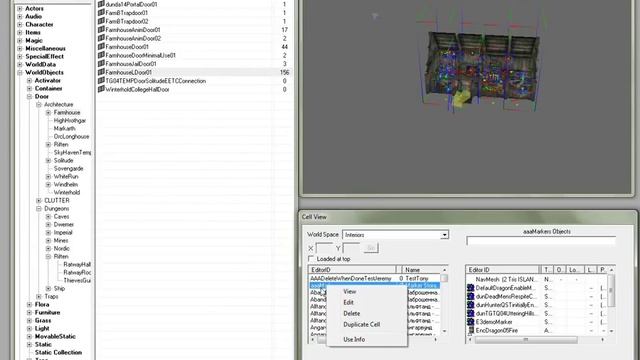Choose Duplicate Cell from the context menu
640x360 pixels.
pos(361,324)
